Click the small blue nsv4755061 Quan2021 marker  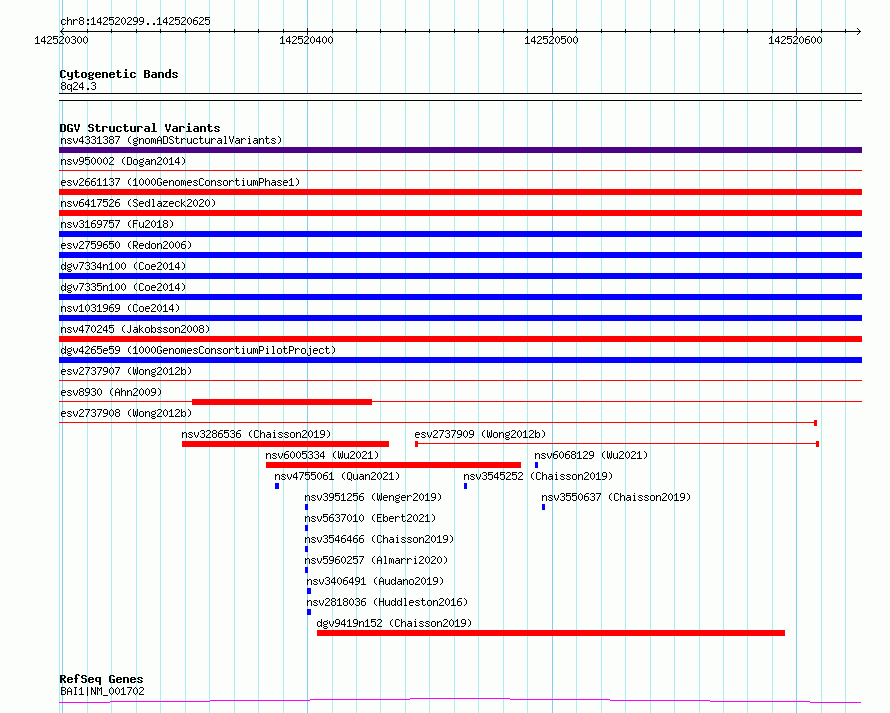277,486
